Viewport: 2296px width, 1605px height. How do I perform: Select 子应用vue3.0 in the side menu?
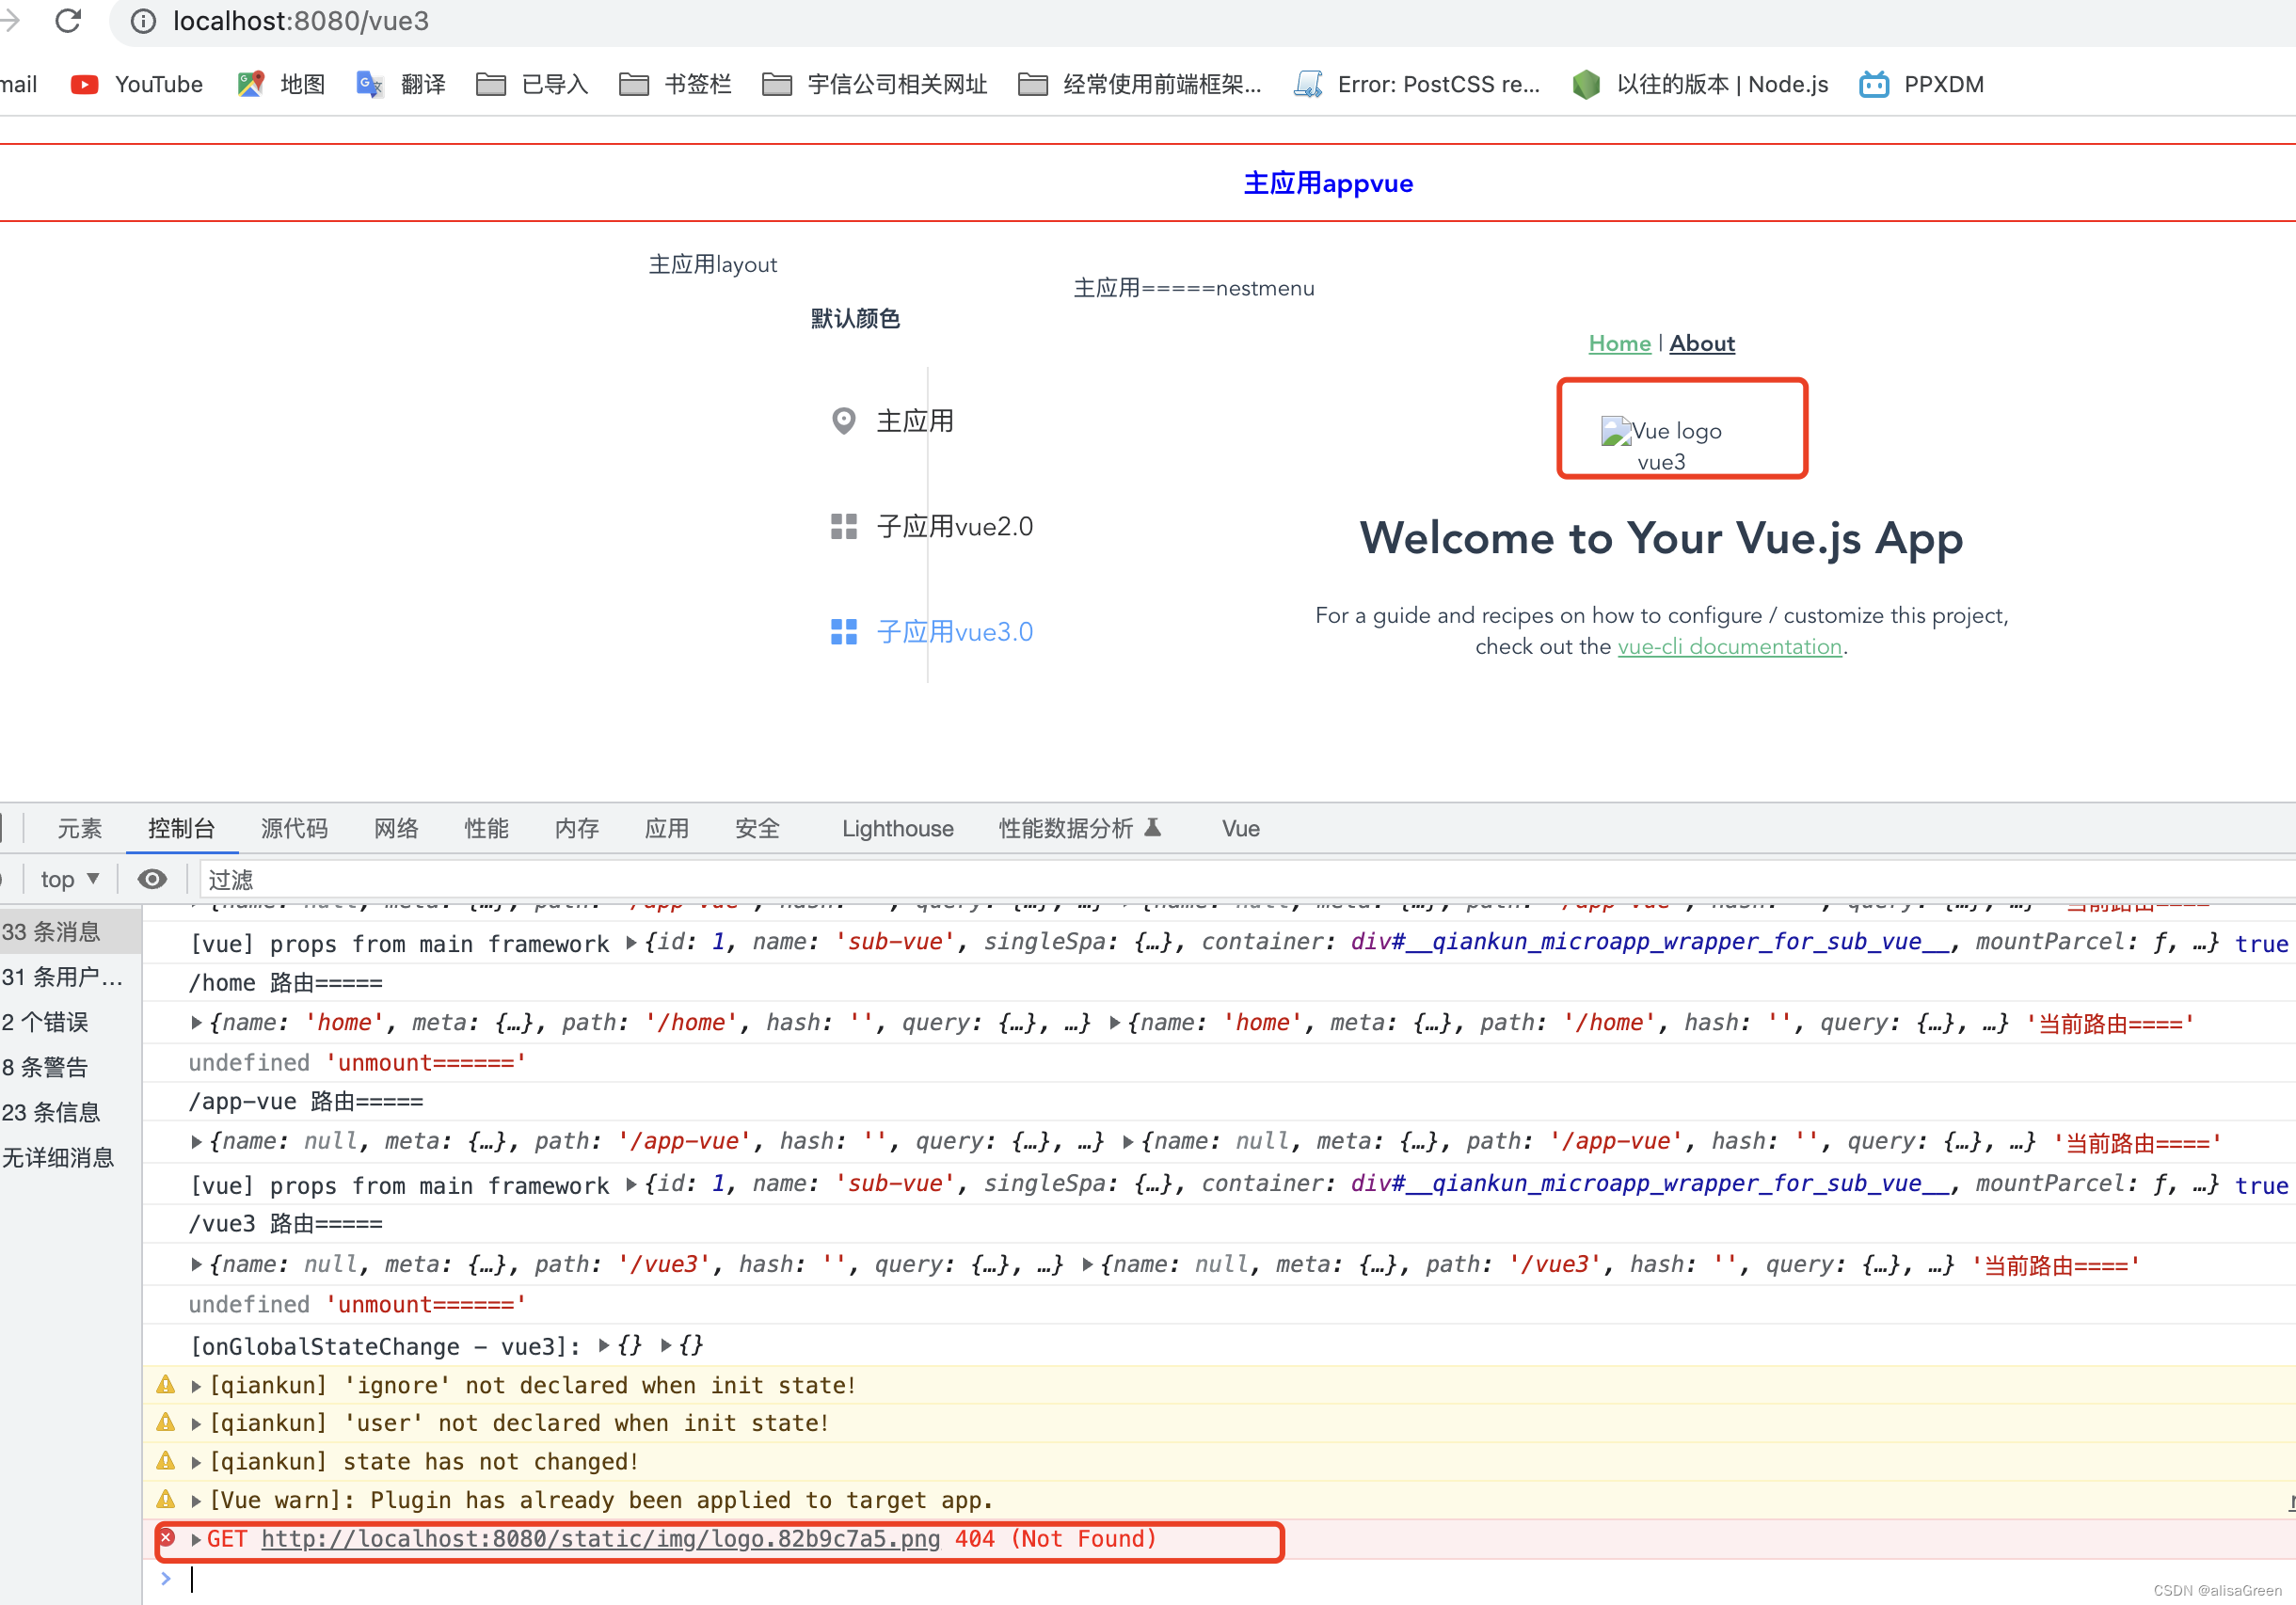click(932, 632)
